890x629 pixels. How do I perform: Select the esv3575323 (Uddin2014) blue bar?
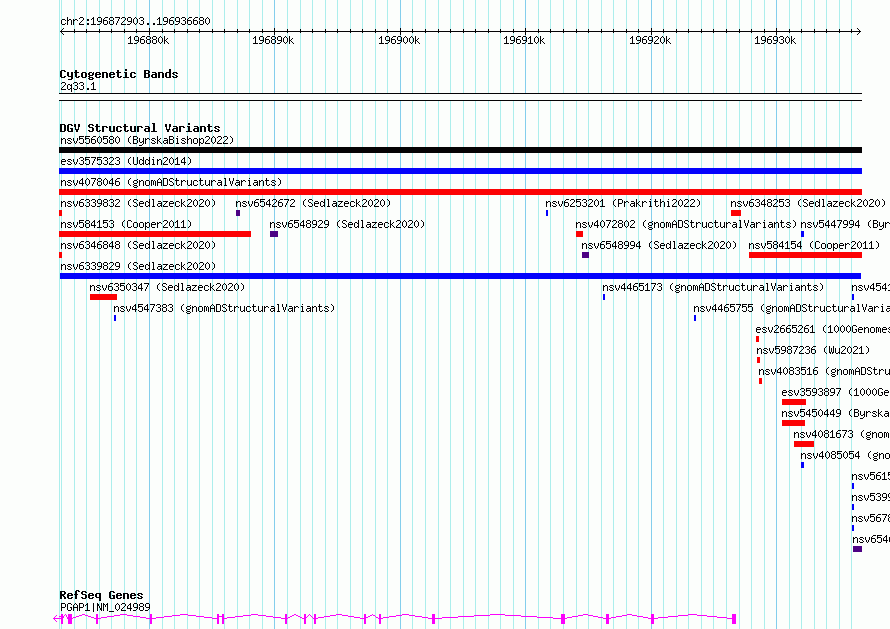tap(460, 171)
